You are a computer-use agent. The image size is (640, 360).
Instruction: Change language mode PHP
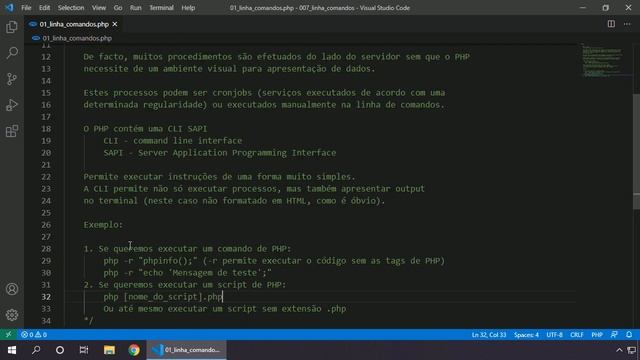click(597, 335)
